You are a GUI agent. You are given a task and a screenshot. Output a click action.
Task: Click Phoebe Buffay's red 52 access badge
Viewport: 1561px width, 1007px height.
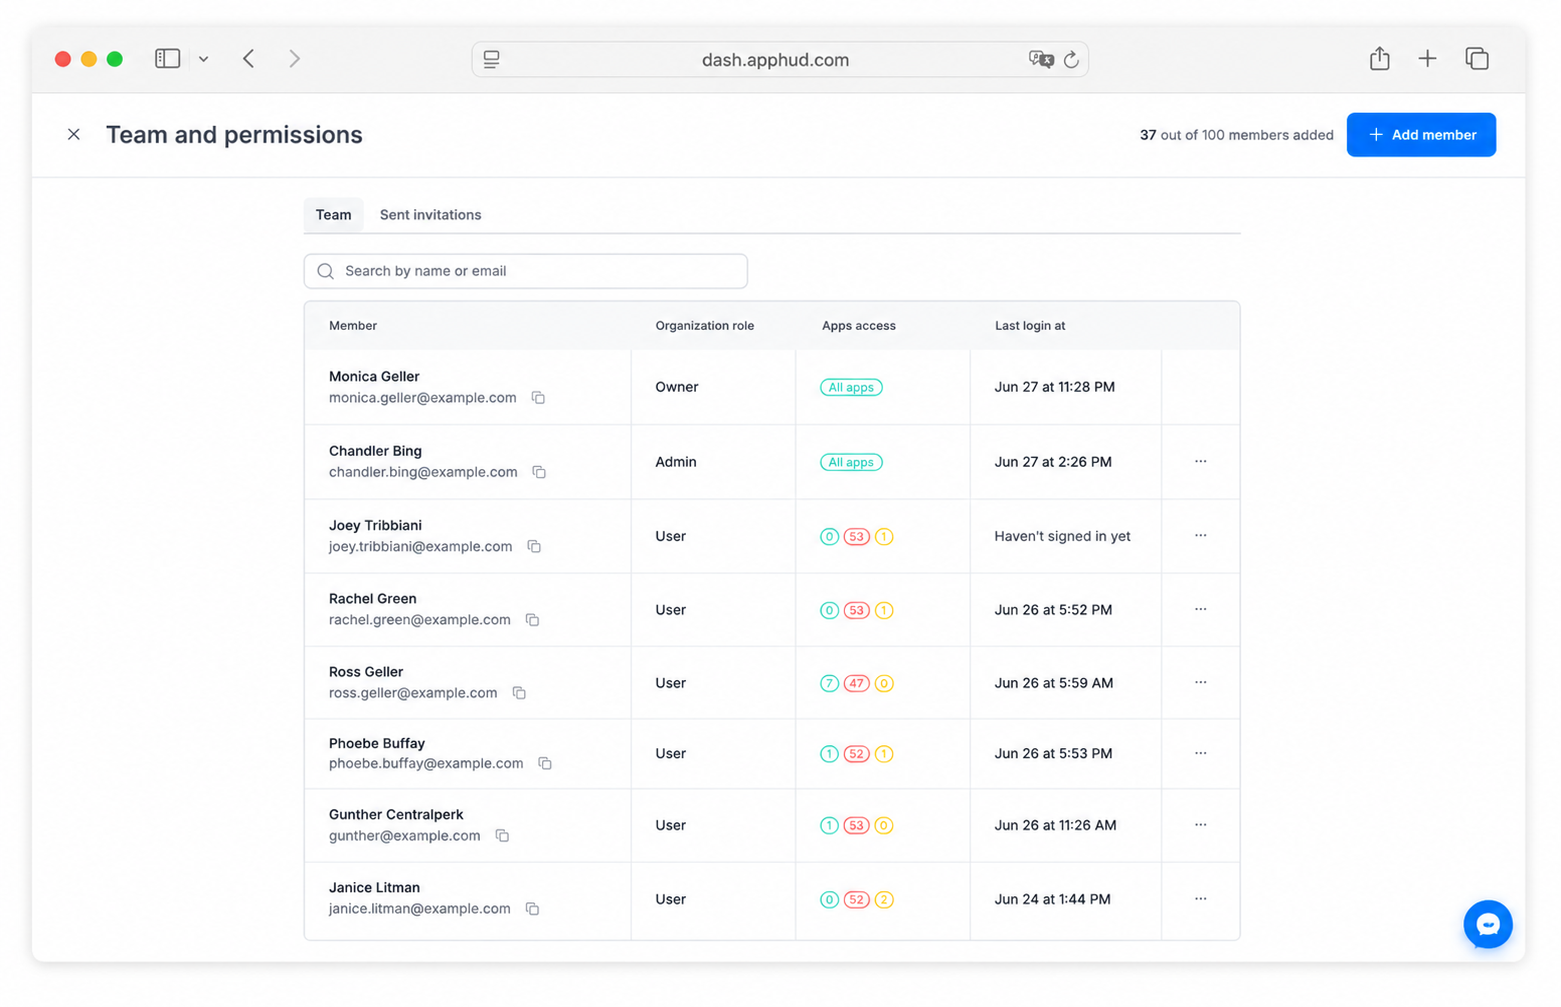click(856, 754)
